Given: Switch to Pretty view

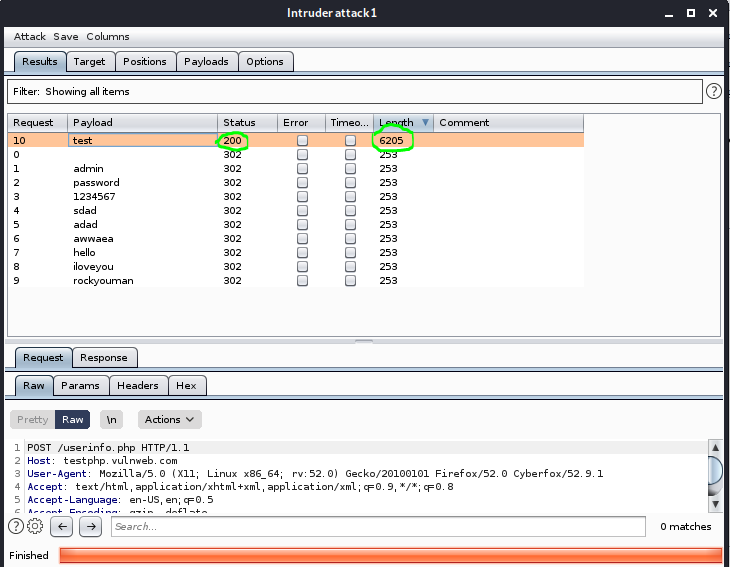Looking at the screenshot, I should coord(33,419).
